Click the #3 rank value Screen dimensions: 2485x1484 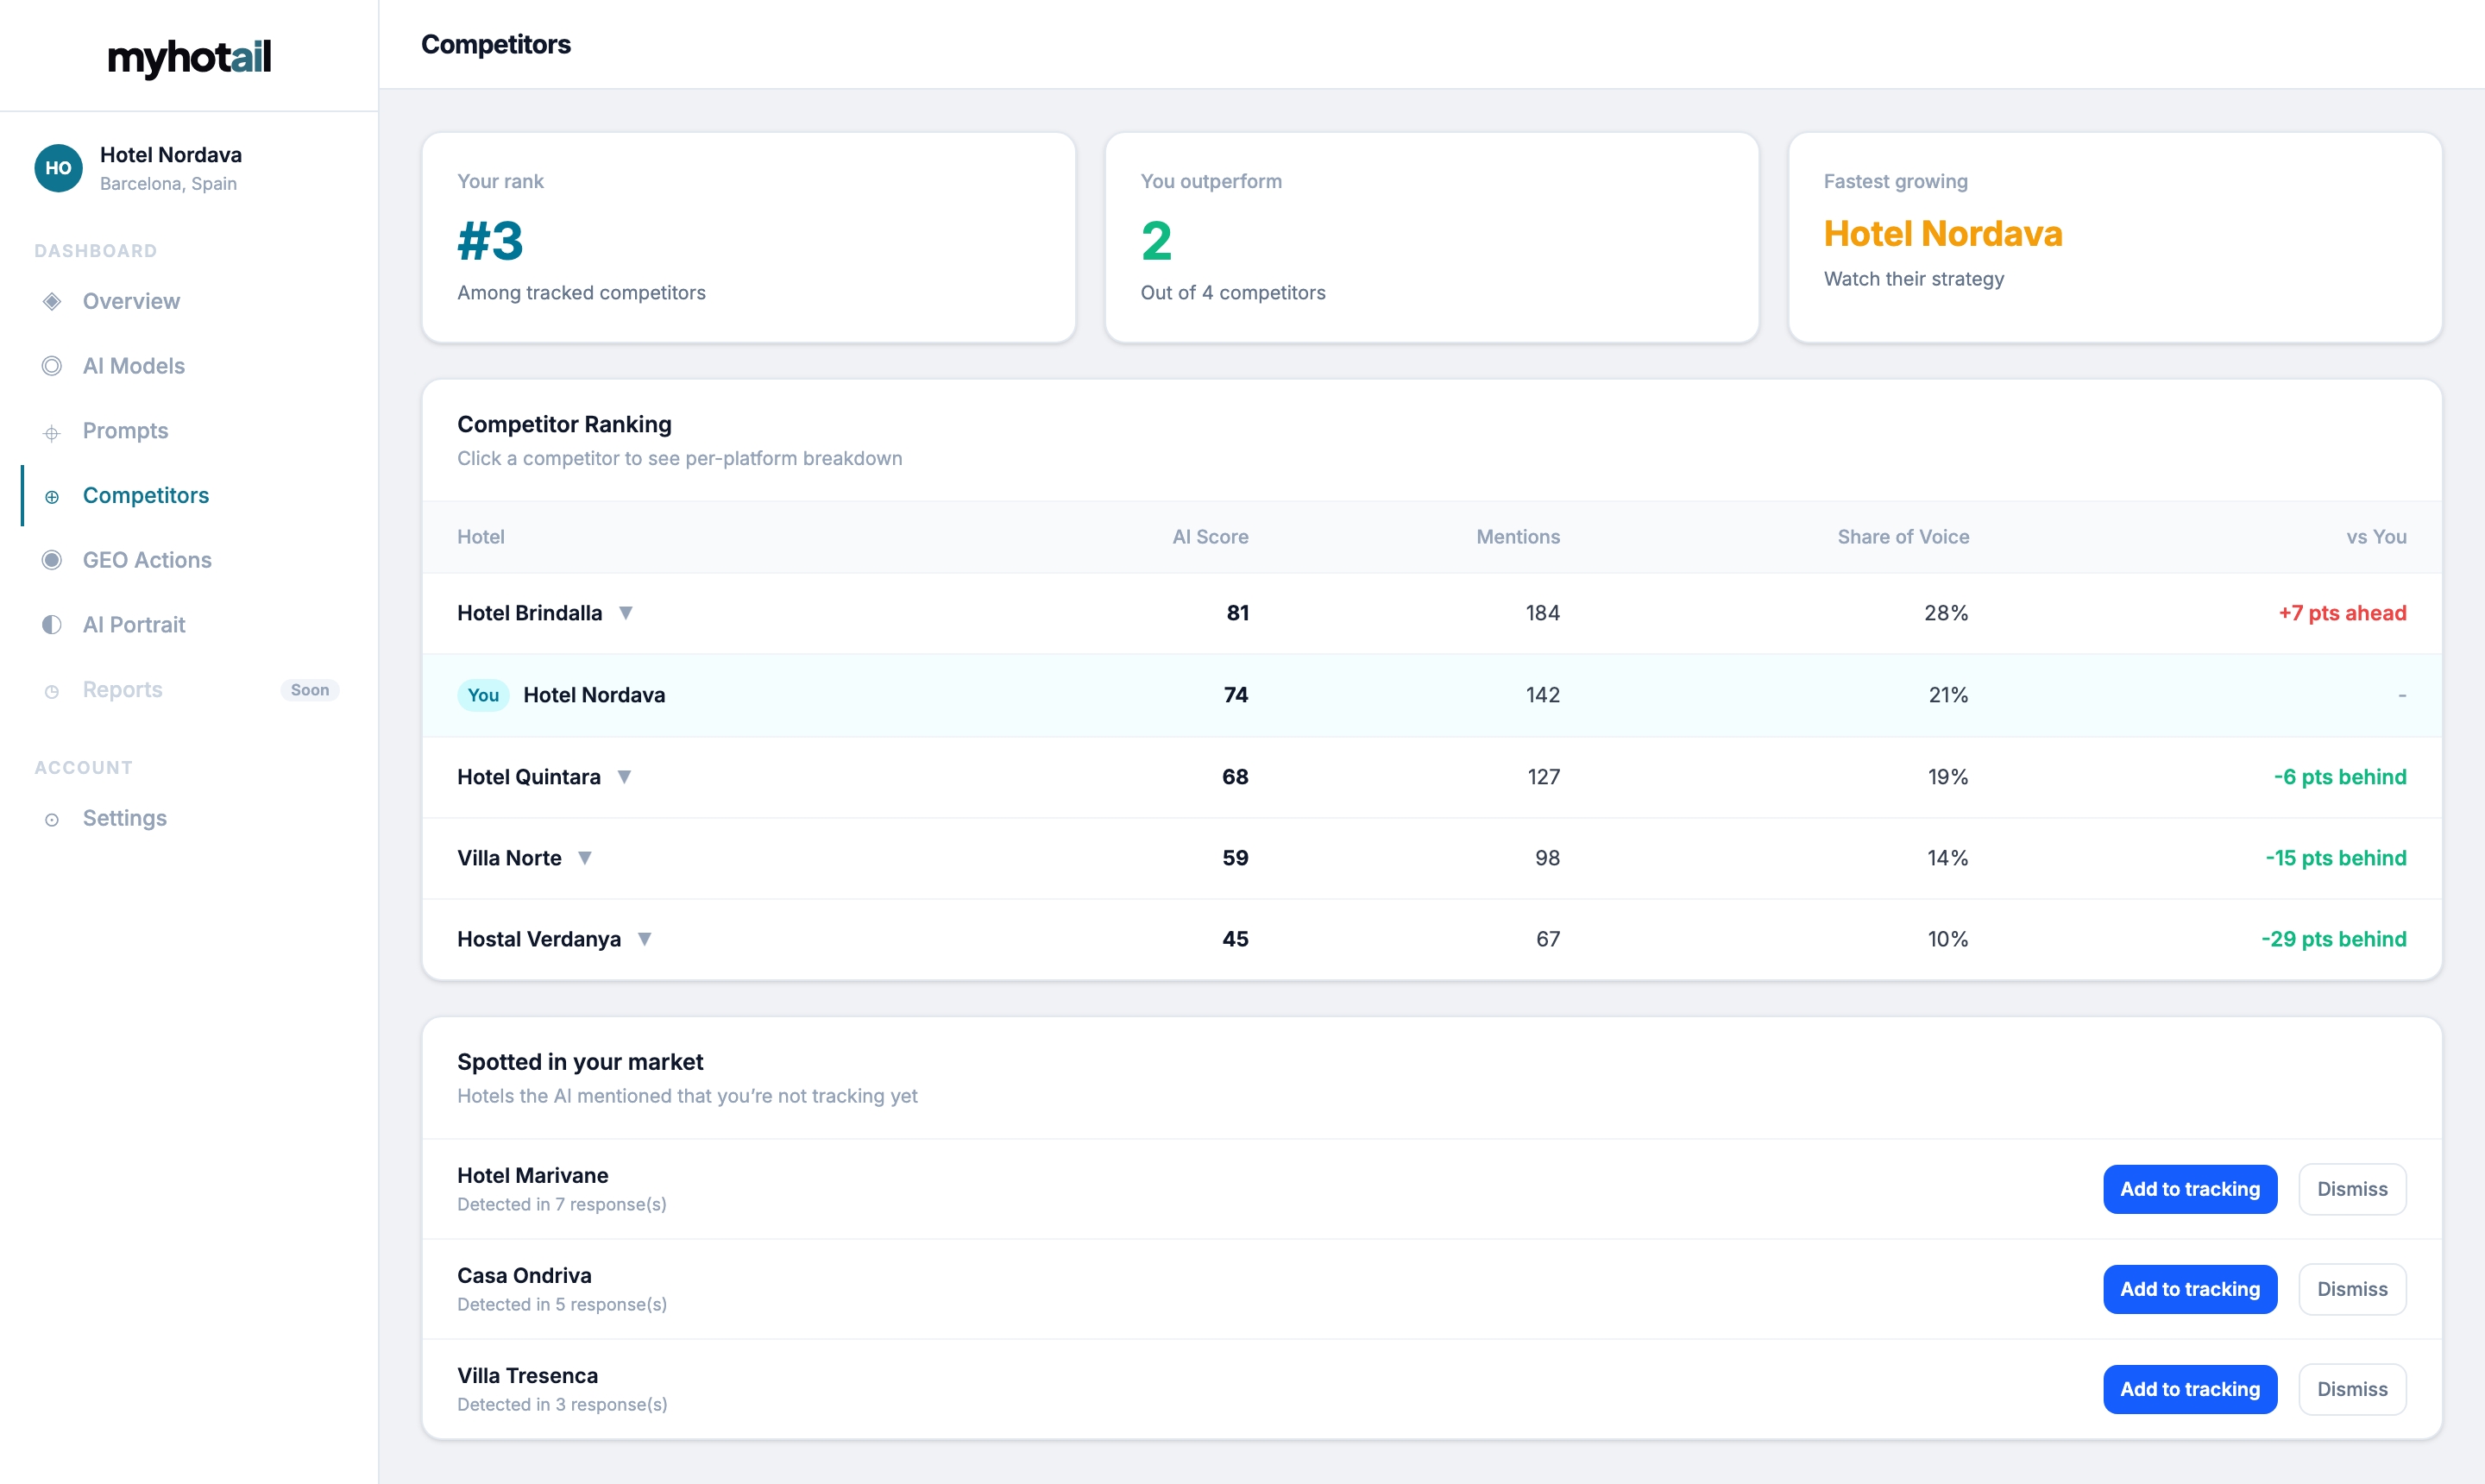coord(490,241)
